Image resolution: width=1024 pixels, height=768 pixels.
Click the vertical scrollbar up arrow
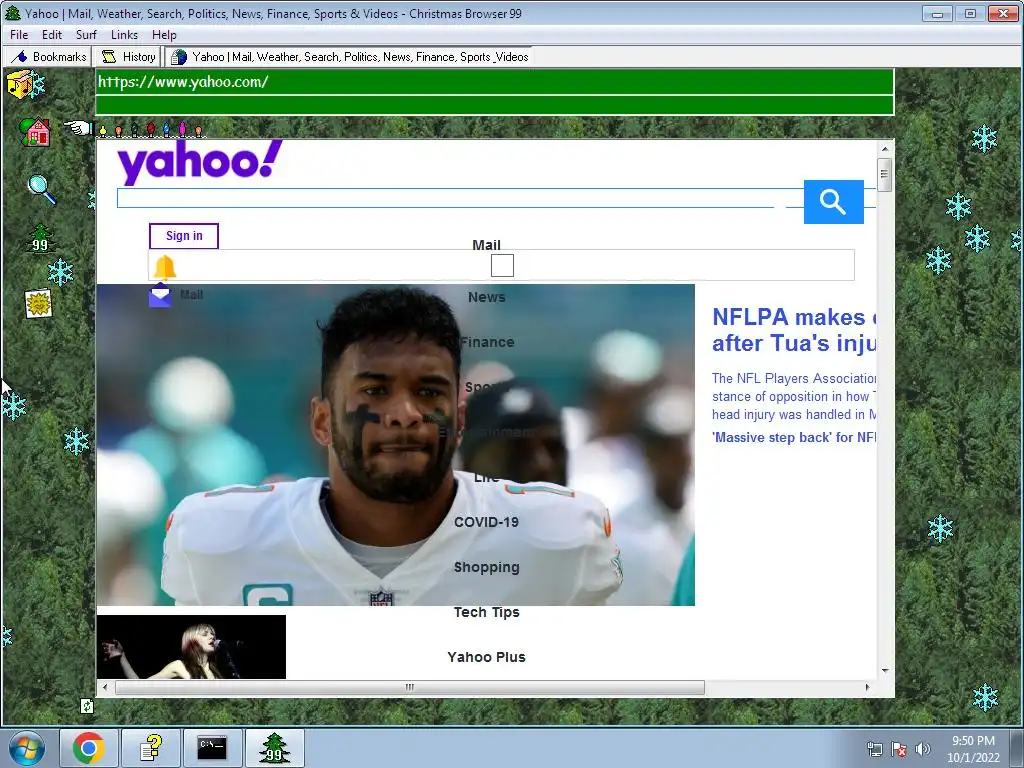[885, 149]
